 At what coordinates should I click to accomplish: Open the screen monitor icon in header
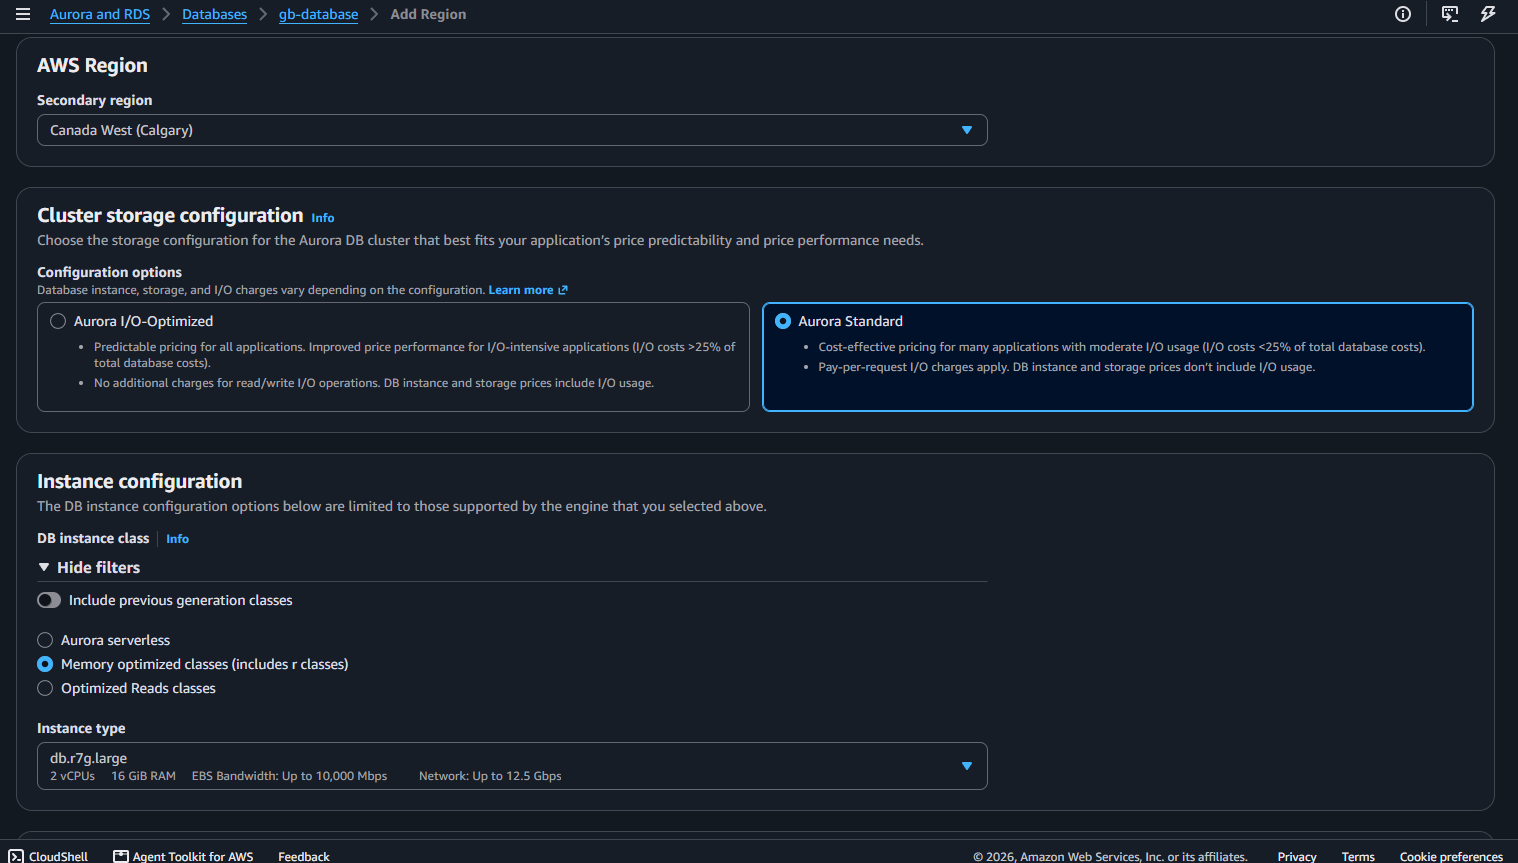coord(1449,14)
